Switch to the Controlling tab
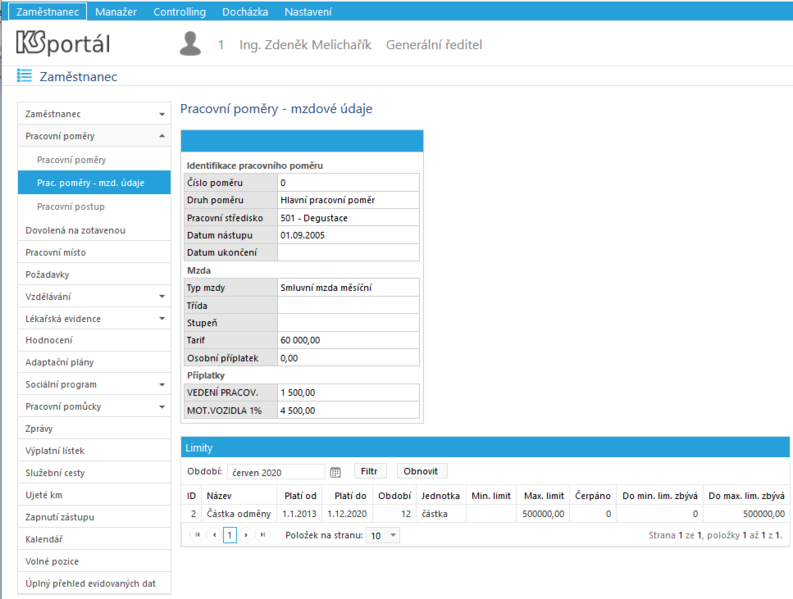The width and height of the screenshot is (793, 599). pyautogui.click(x=180, y=12)
